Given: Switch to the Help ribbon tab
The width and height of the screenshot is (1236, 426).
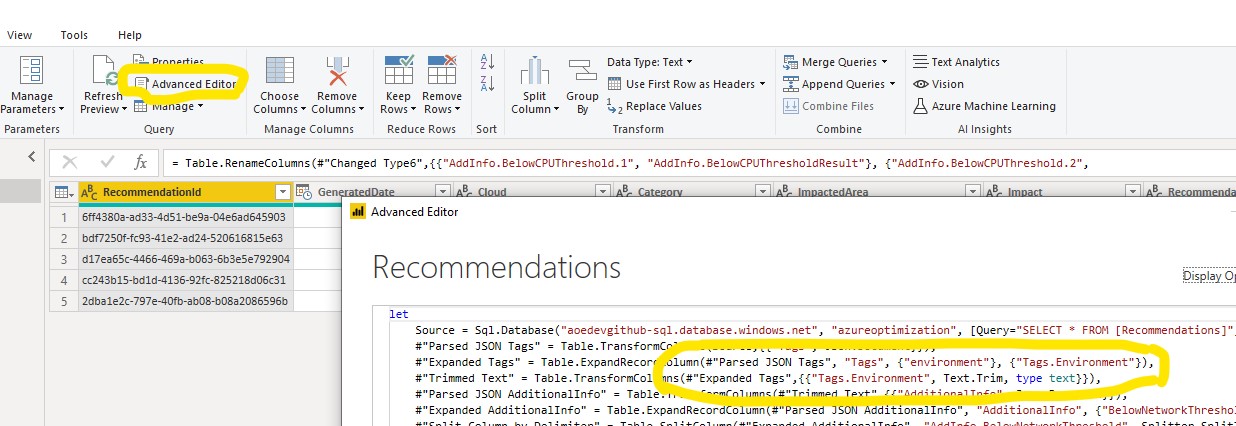Looking at the screenshot, I should click(x=130, y=35).
